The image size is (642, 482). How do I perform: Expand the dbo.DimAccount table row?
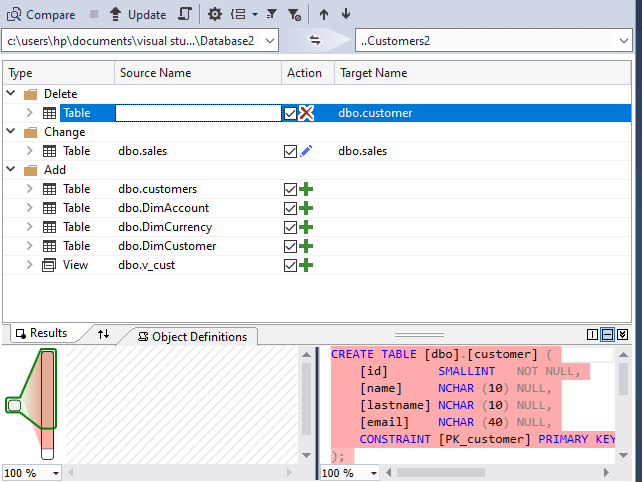[29, 208]
